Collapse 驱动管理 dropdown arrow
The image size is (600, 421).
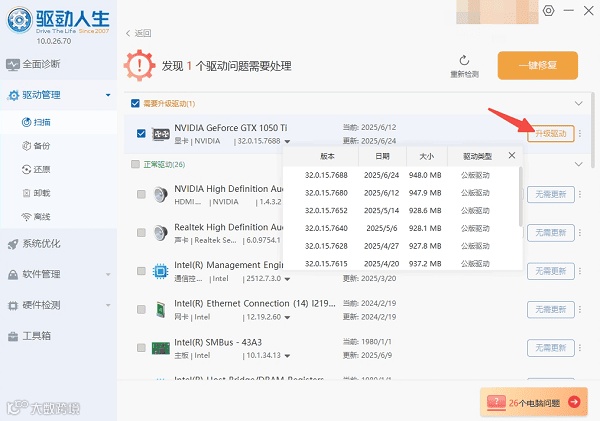[108, 95]
